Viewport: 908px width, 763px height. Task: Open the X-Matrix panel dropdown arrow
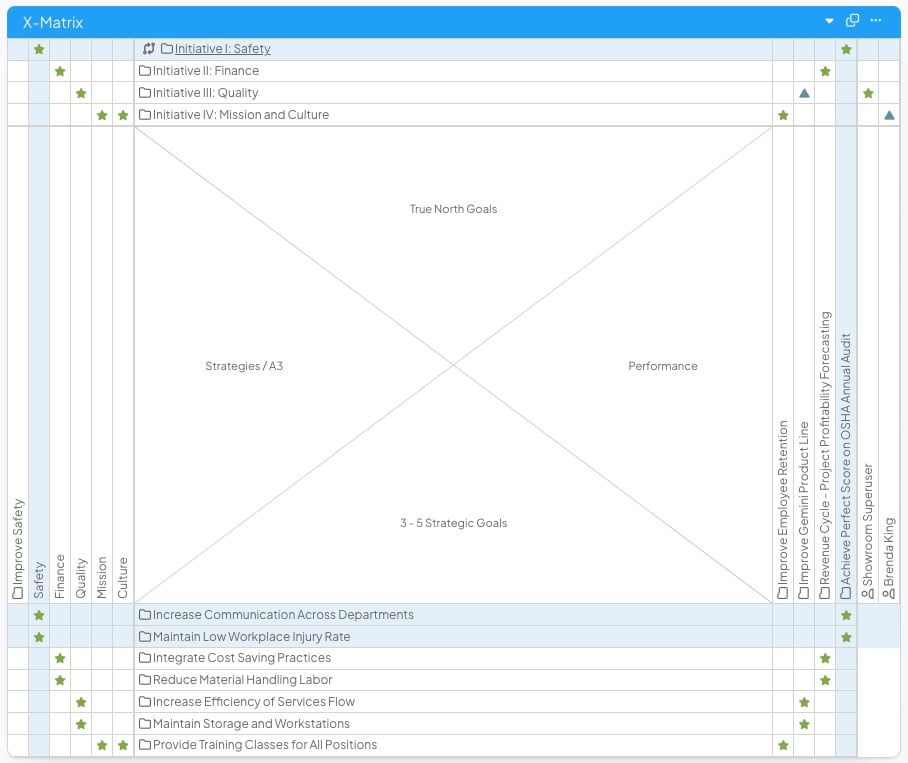click(829, 21)
